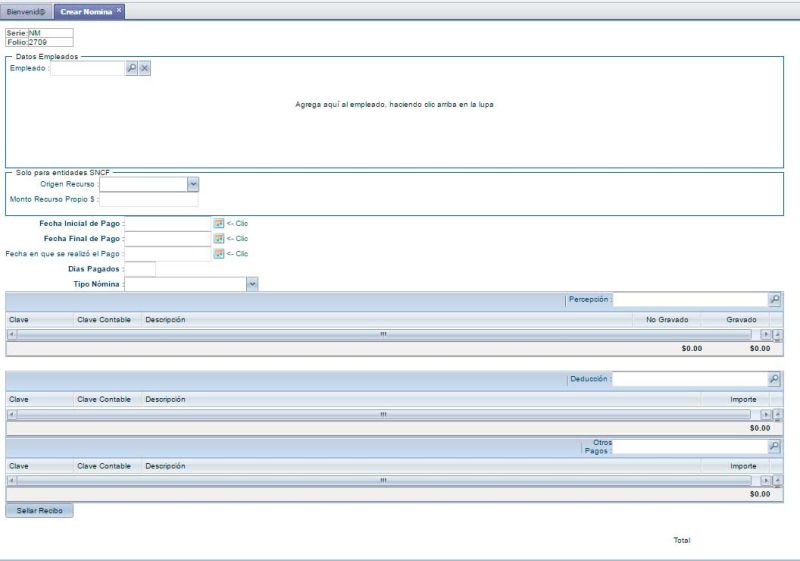800x561 pixels.
Task: Click the Empleado input field
Action: point(87,68)
